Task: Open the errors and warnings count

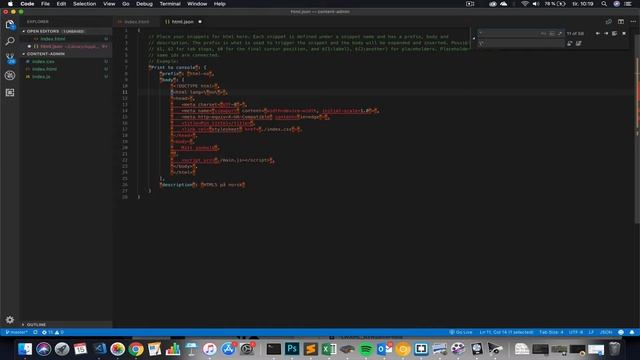Action: tap(53, 332)
